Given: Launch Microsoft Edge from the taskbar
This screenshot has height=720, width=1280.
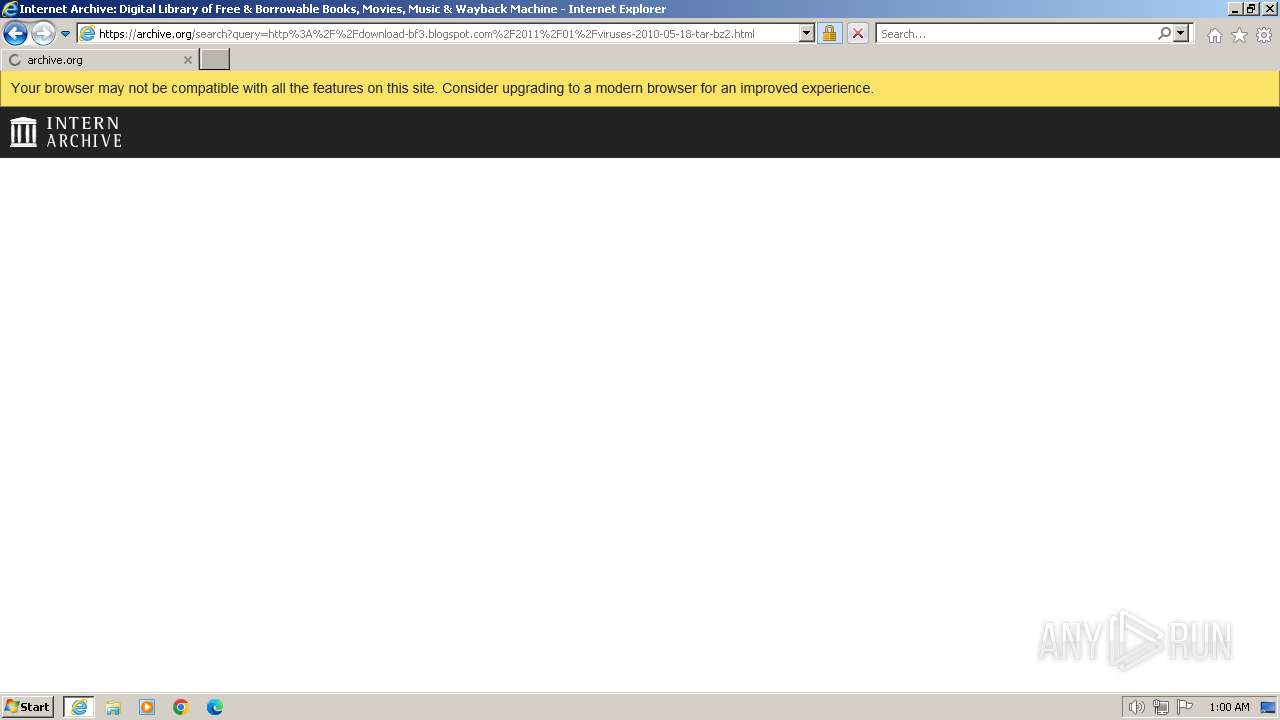Looking at the screenshot, I should pyautogui.click(x=215, y=707).
